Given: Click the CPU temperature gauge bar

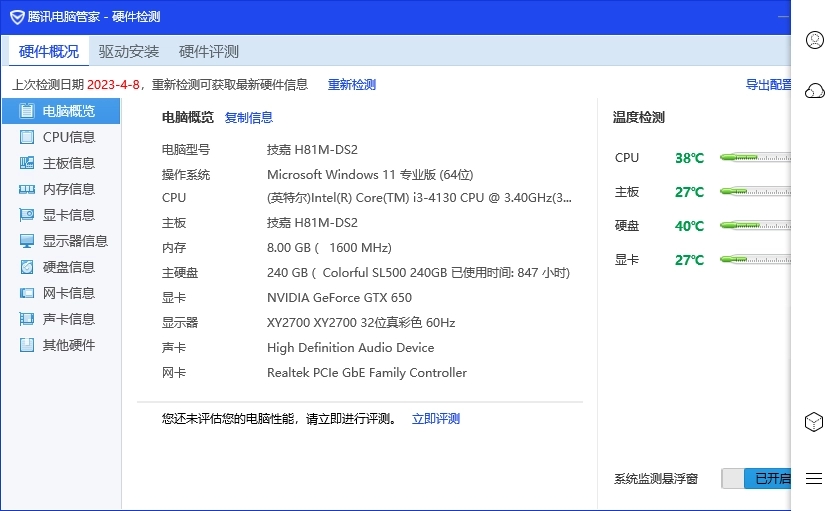Looking at the screenshot, I should [x=755, y=157].
